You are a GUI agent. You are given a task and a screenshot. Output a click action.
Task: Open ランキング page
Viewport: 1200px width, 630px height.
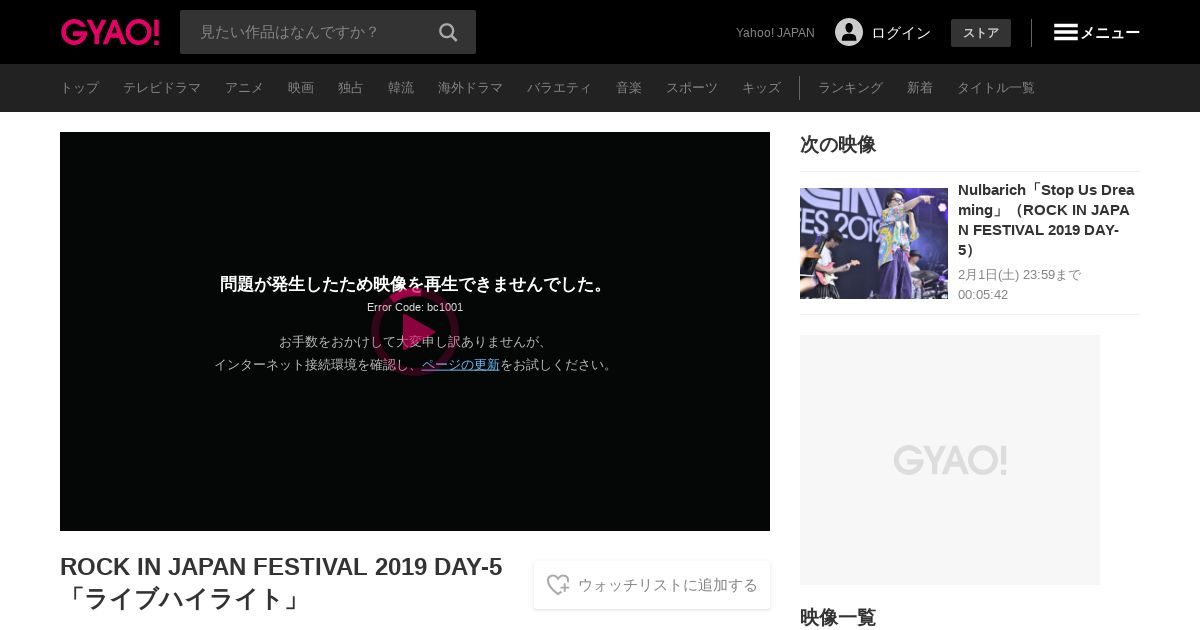[x=850, y=88]
